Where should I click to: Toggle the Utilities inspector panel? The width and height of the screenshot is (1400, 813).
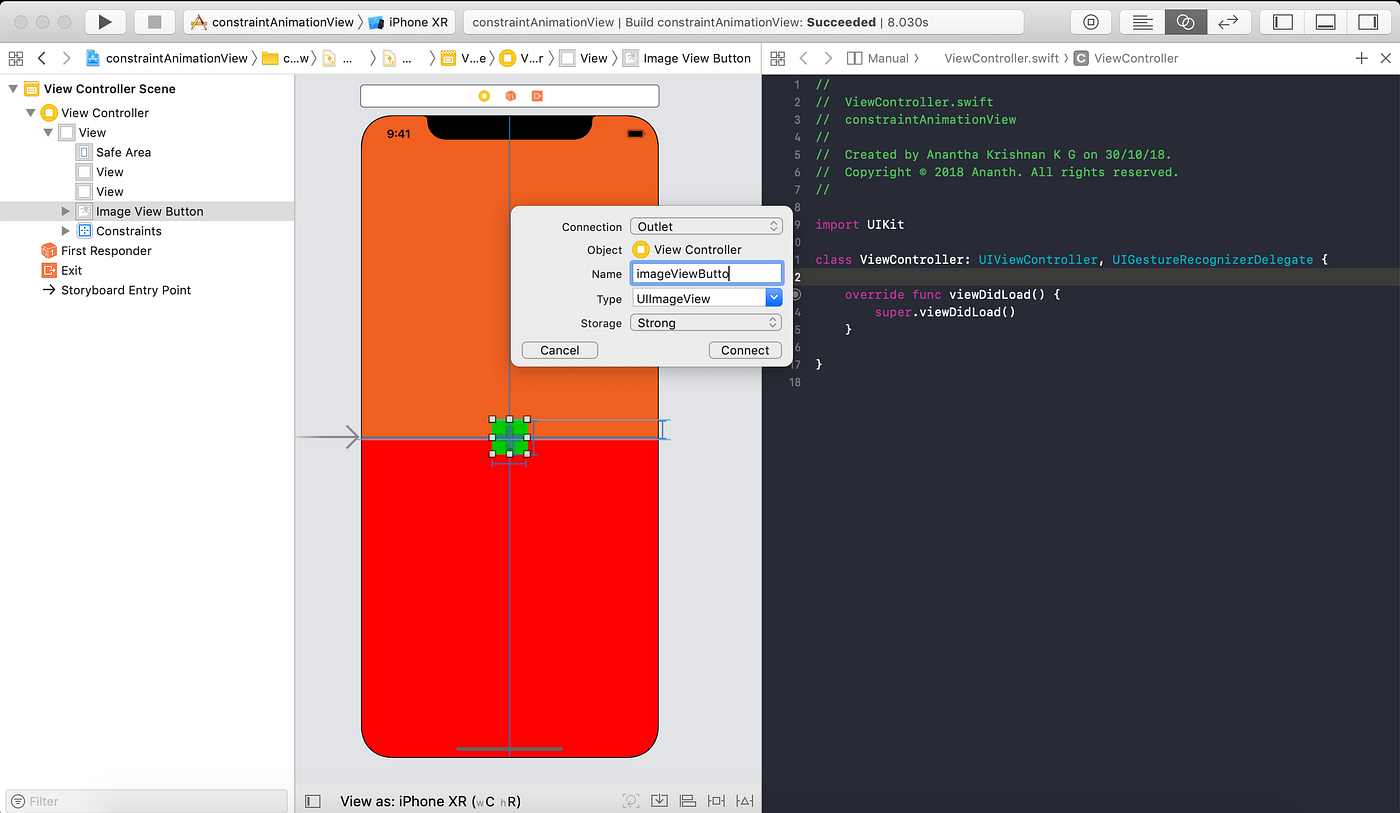(1370, 21)
